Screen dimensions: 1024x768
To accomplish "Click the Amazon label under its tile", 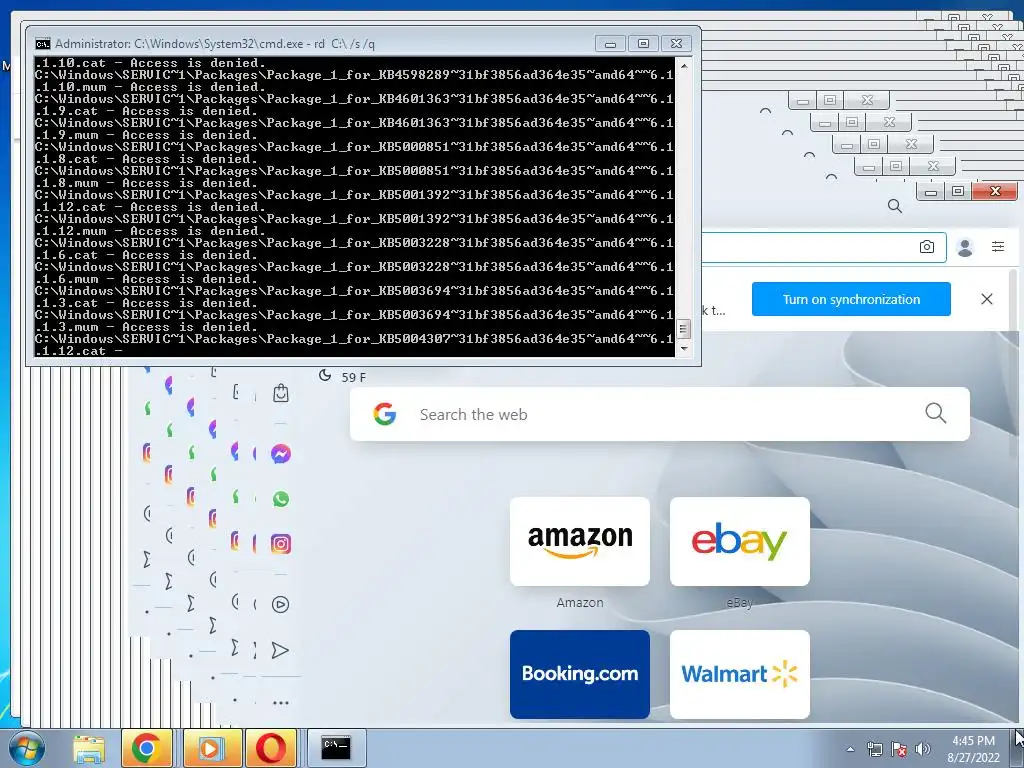I will click(x=580, y=603).
